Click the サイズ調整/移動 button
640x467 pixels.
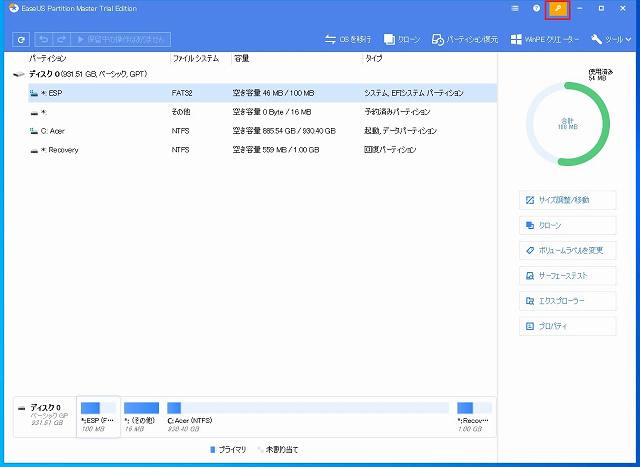click(x=567, y=200)
